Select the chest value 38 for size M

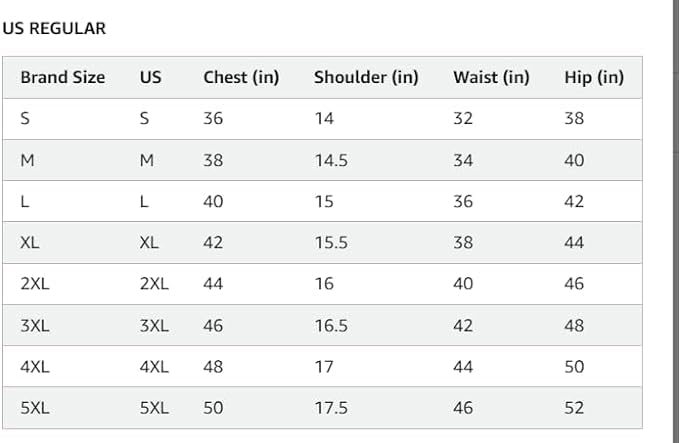(x=213, y=160)
